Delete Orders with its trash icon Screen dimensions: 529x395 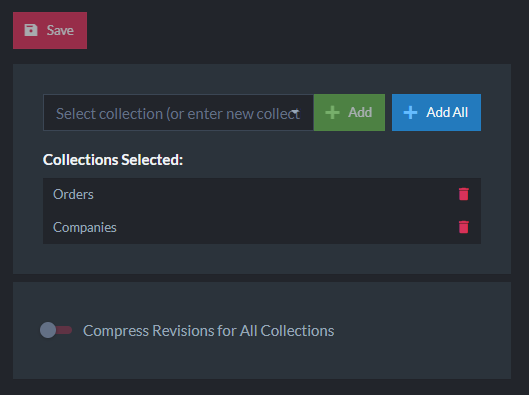[464, 194]
